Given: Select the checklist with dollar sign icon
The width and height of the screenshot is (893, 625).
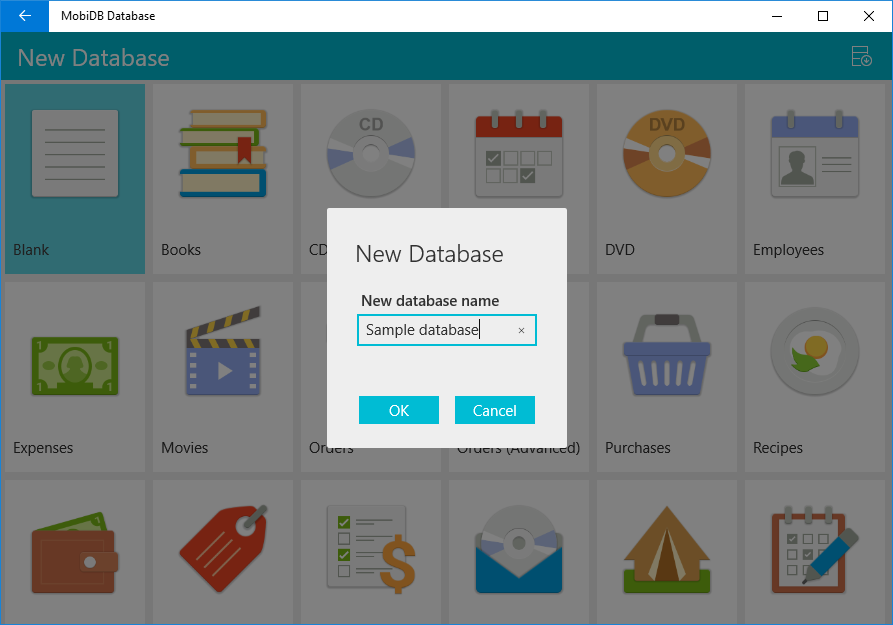Looking at the screenshot, I should (371, 548).
